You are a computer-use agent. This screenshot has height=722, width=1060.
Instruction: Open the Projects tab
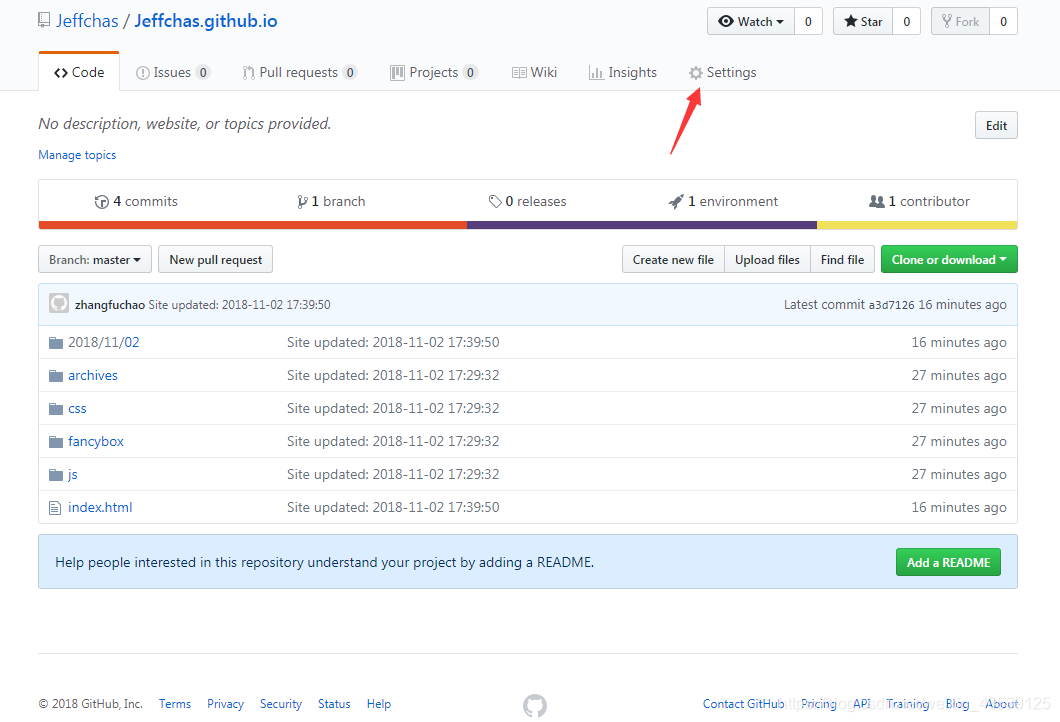434,72
